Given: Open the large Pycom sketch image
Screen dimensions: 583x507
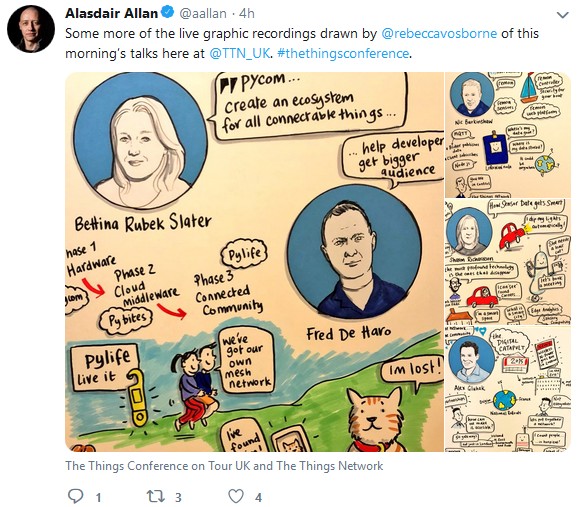Looking at the screenshot, I should [x=254, y=262].
